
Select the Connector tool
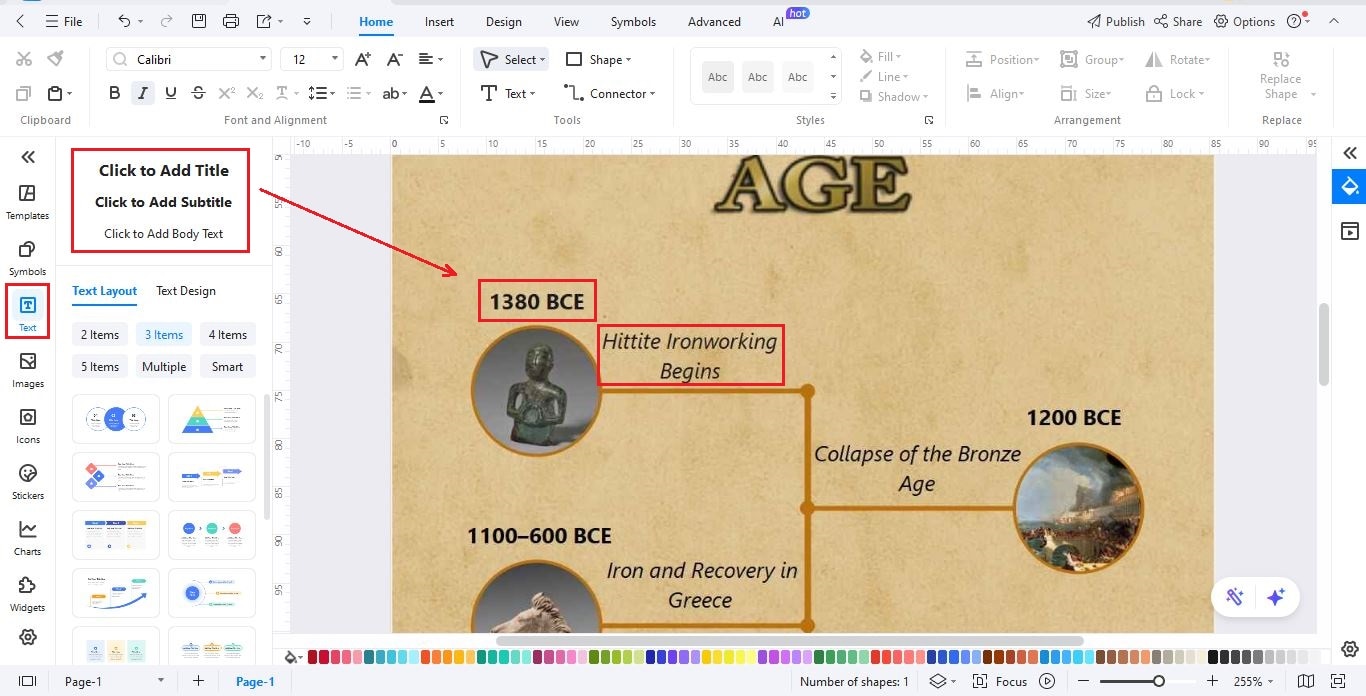610,93
